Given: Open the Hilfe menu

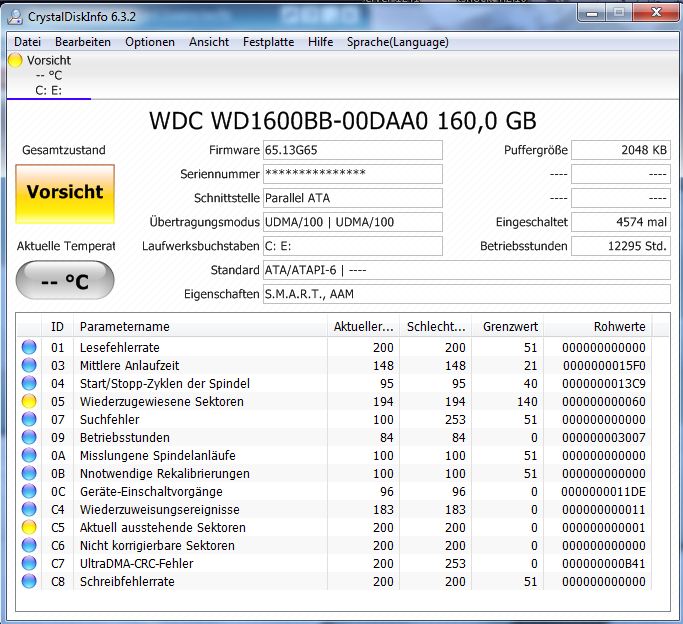Looking at the screenshot, I should click(x=320, y=42).
